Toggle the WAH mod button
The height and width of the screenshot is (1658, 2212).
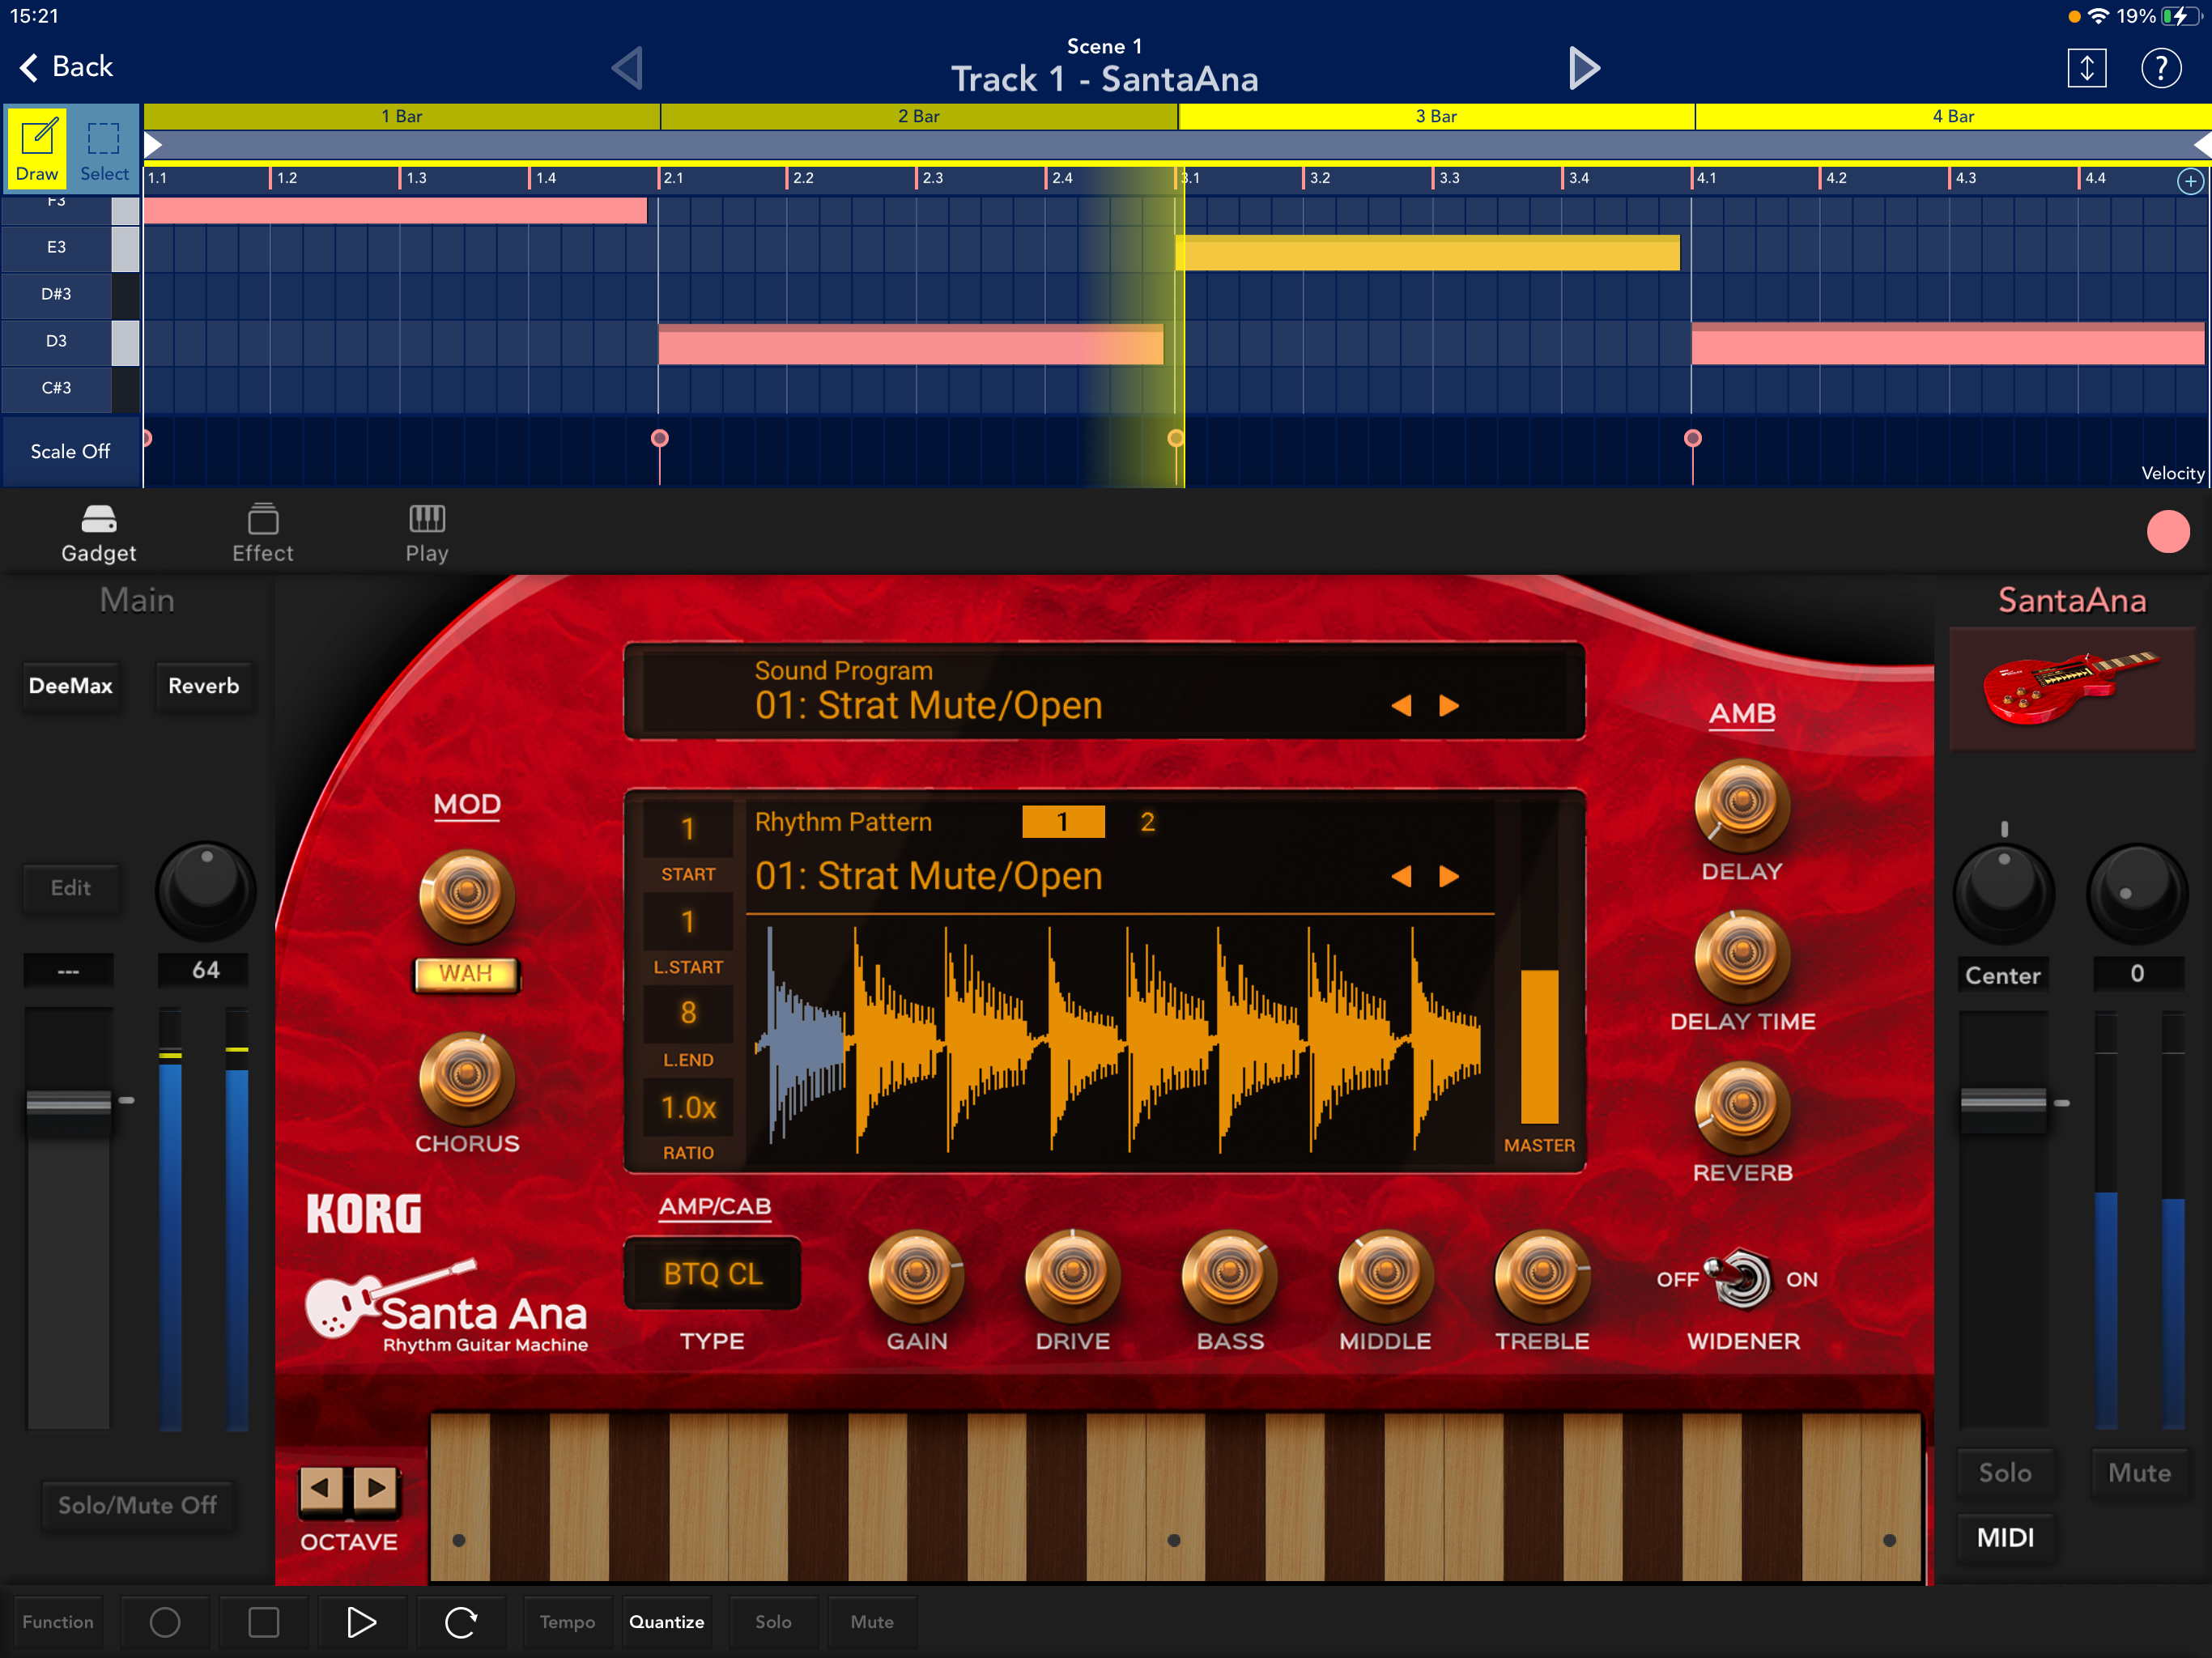[466, 973]
